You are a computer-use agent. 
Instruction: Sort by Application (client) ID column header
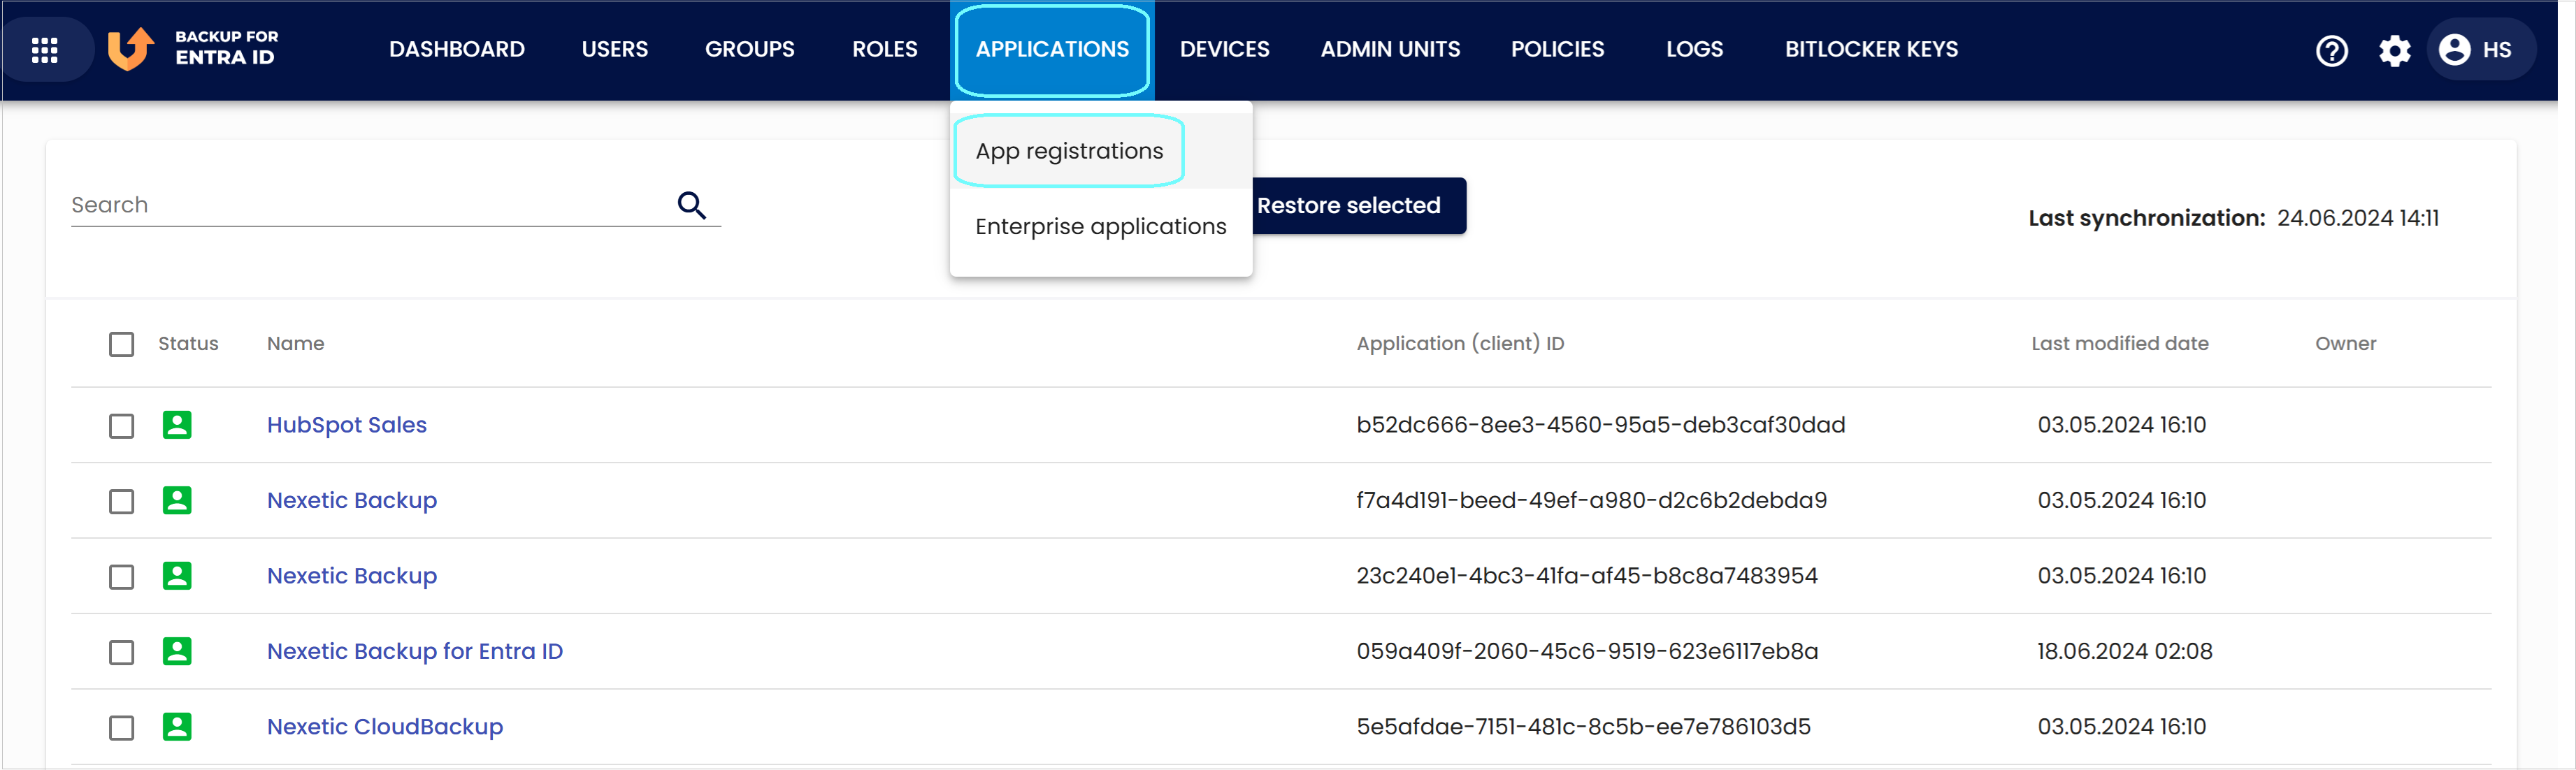(1460, 343)
